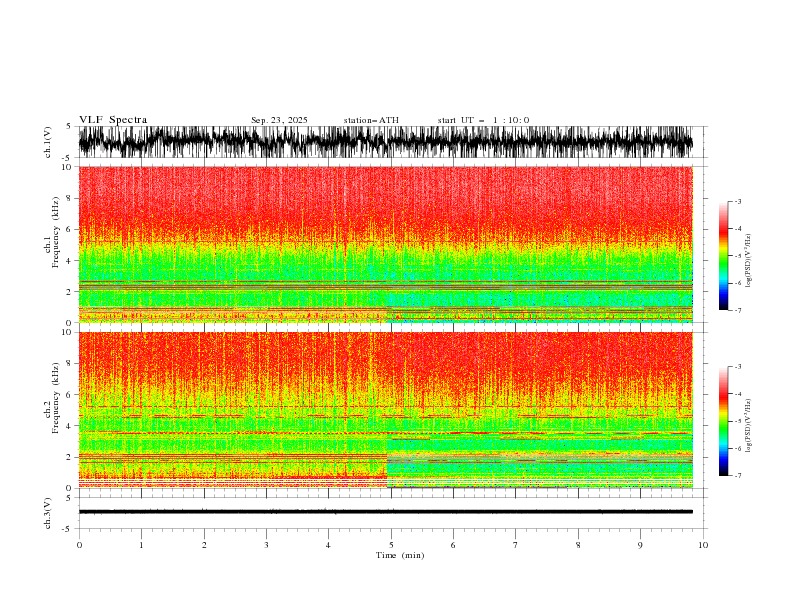Click the "ch.1(V)" waveform axis label

(x=48, y=142)
